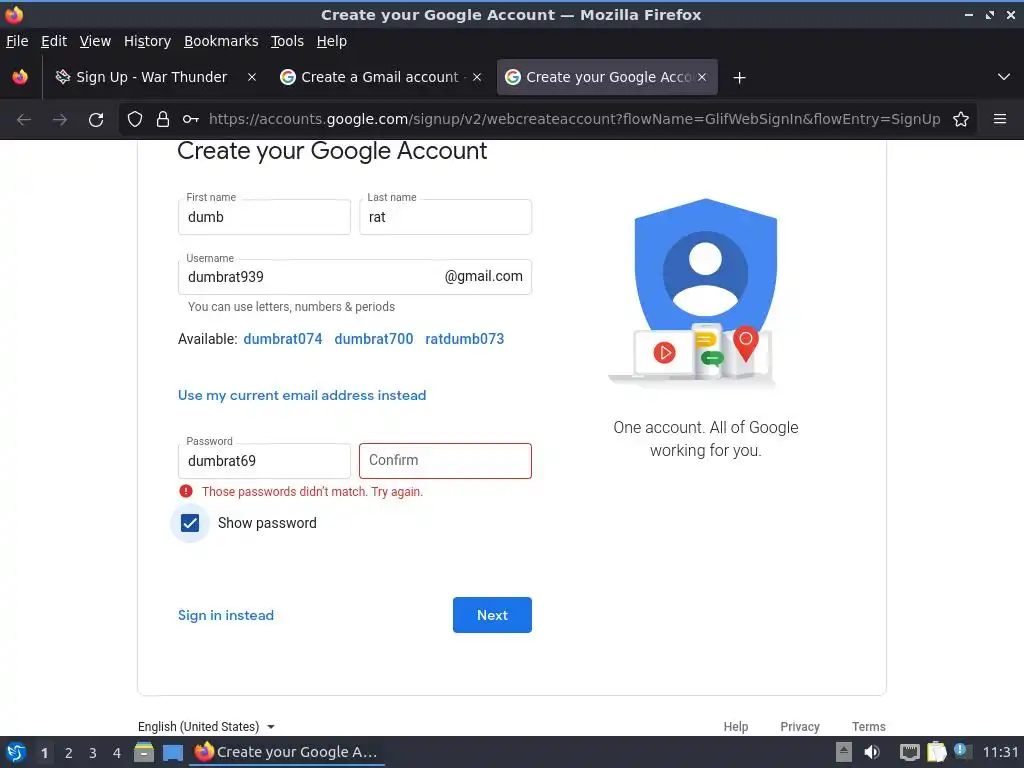This screenshot has width=1024, height=768.
Task: Bookmark this page with the star
Action: pyautogui.click(x=961, y=120)
